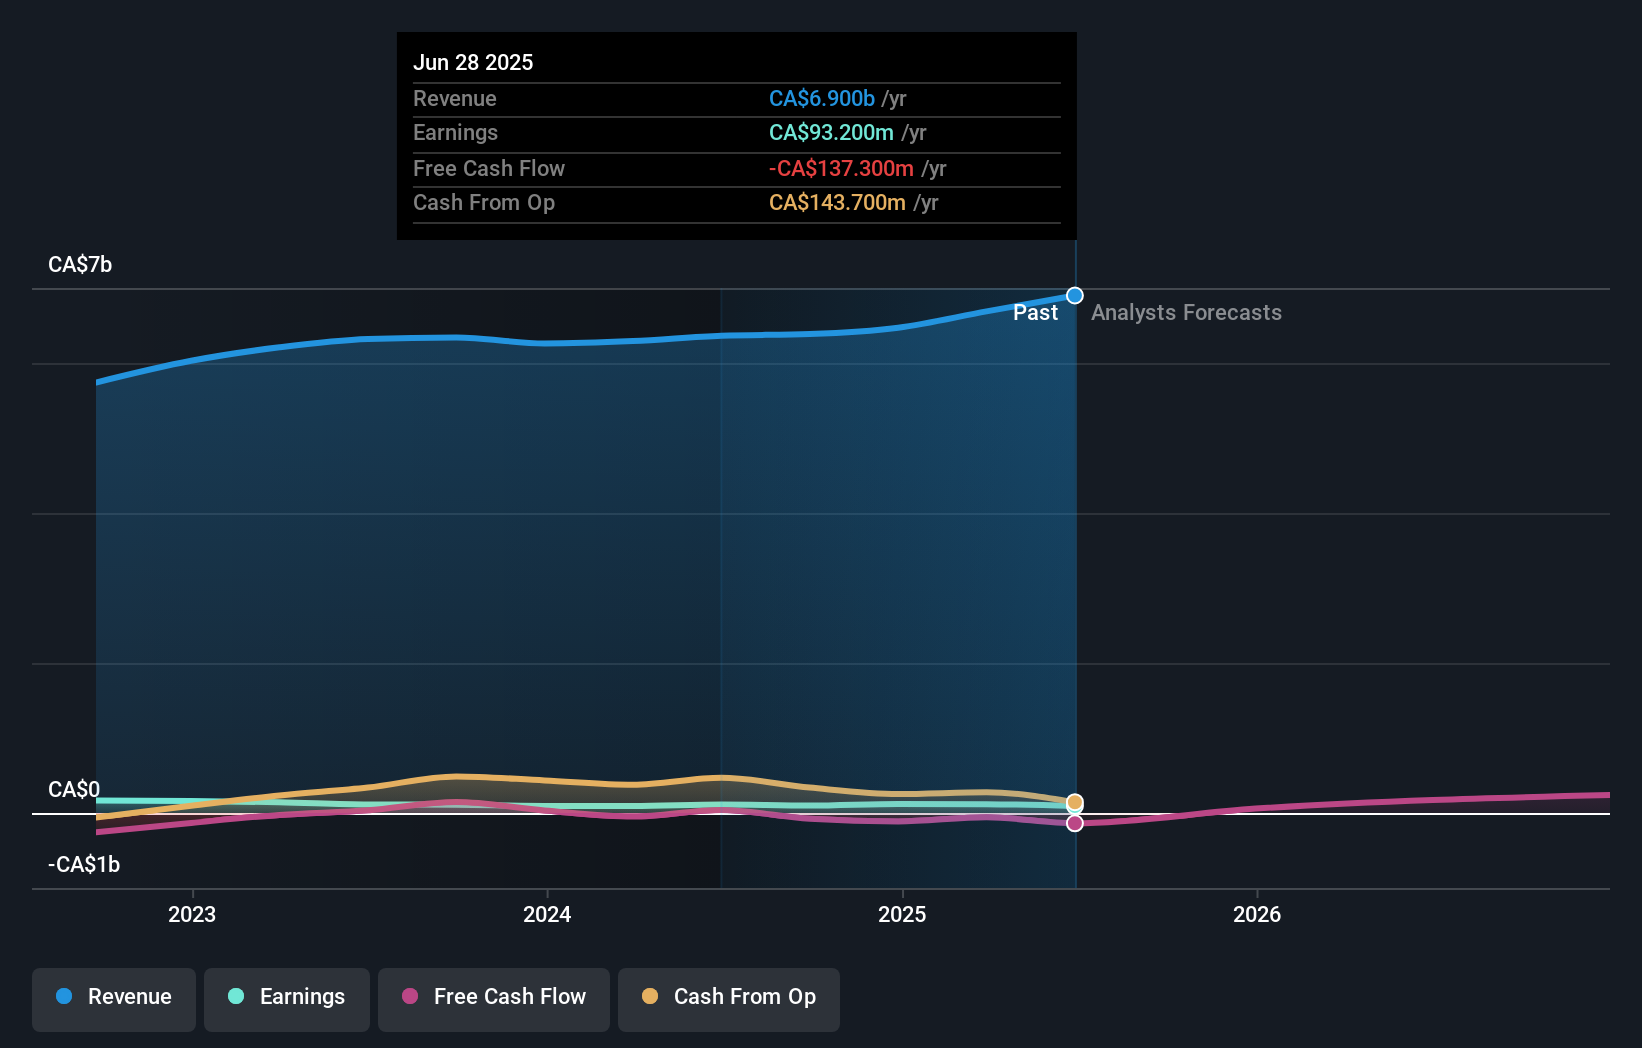This screenshot has height=1048, width=1642.
Task: Toggle the Revenue legend item
Action: click(x=113, y=997)
